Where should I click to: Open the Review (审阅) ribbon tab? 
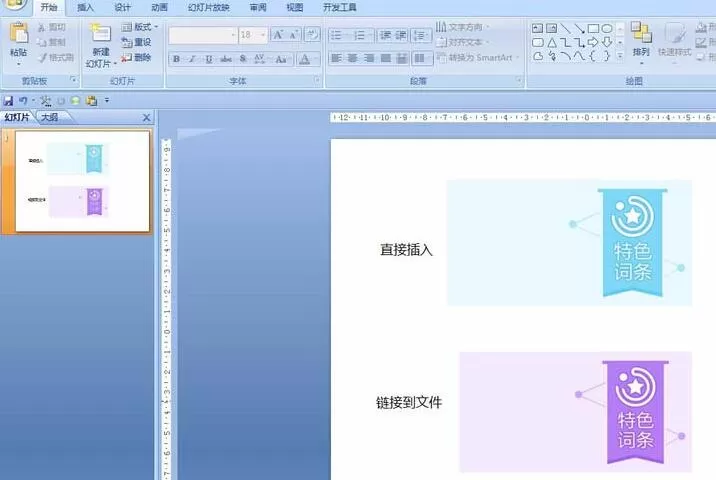pyautogui.click(x=258, y=8)
